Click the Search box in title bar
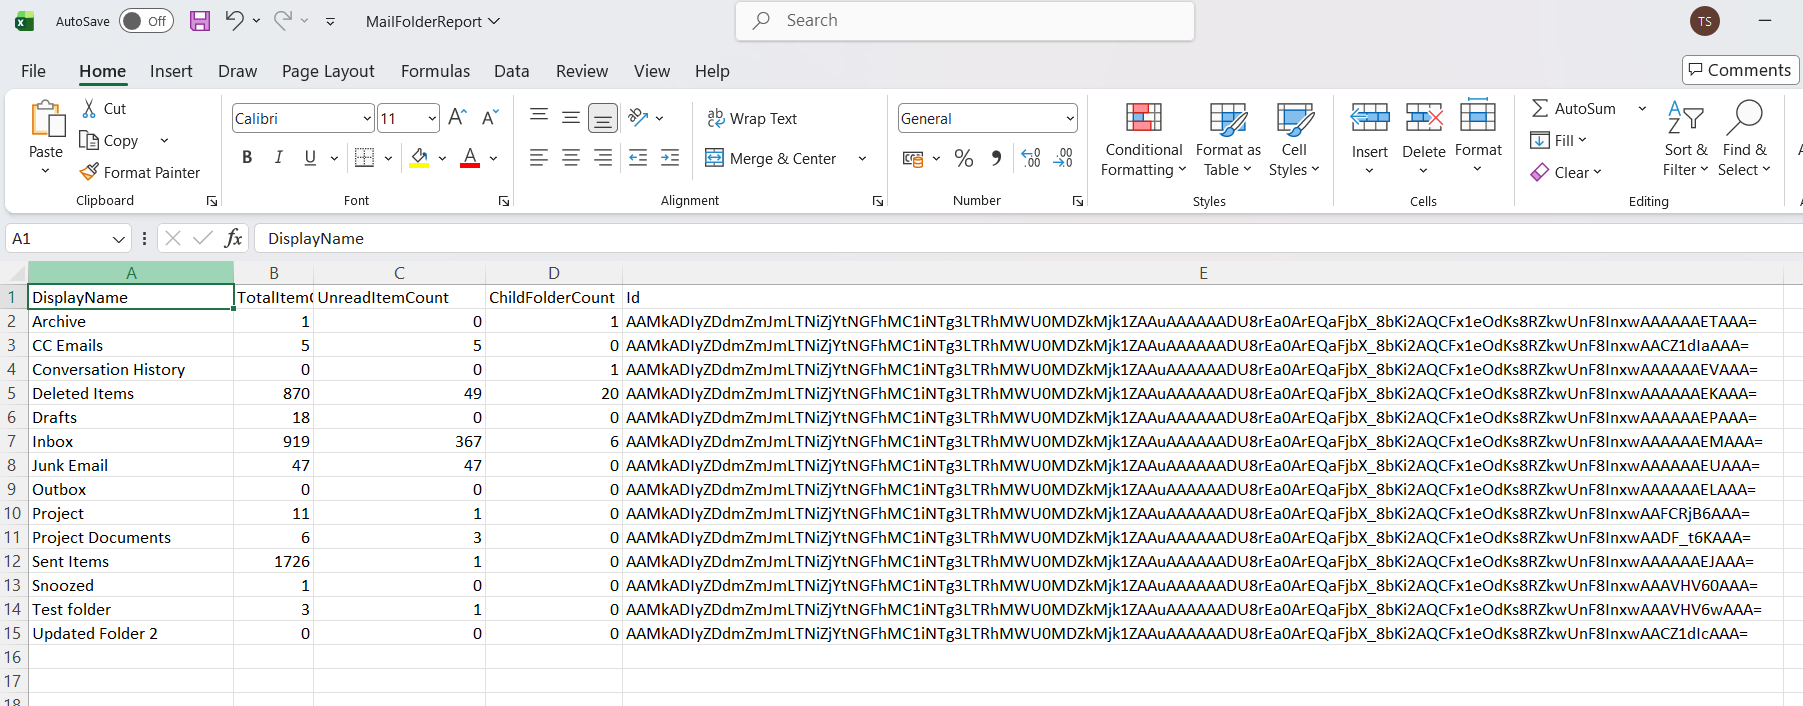1803x706 pixels. [965, 21]
